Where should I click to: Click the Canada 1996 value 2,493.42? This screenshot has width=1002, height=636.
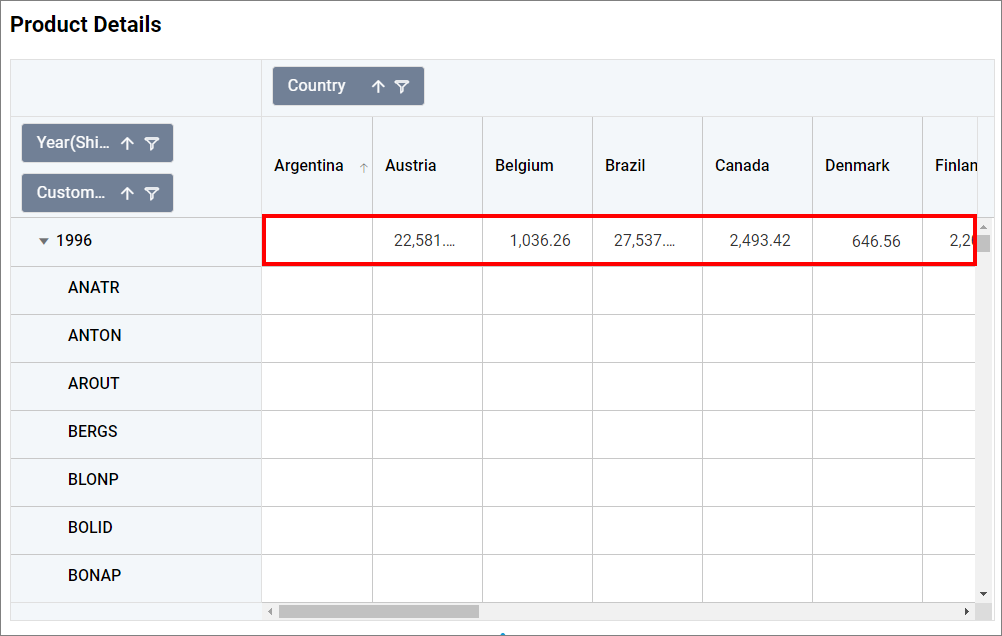(760, 241)
